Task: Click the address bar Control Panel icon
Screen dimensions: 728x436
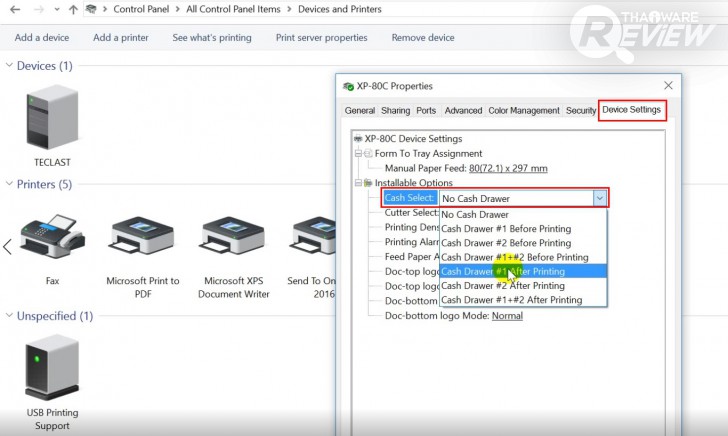Action: pyautogui.click(x=91, y=9)
